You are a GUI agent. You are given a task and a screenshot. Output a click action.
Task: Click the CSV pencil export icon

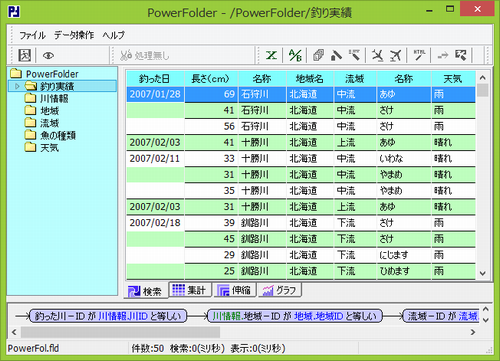pos(354,55)
